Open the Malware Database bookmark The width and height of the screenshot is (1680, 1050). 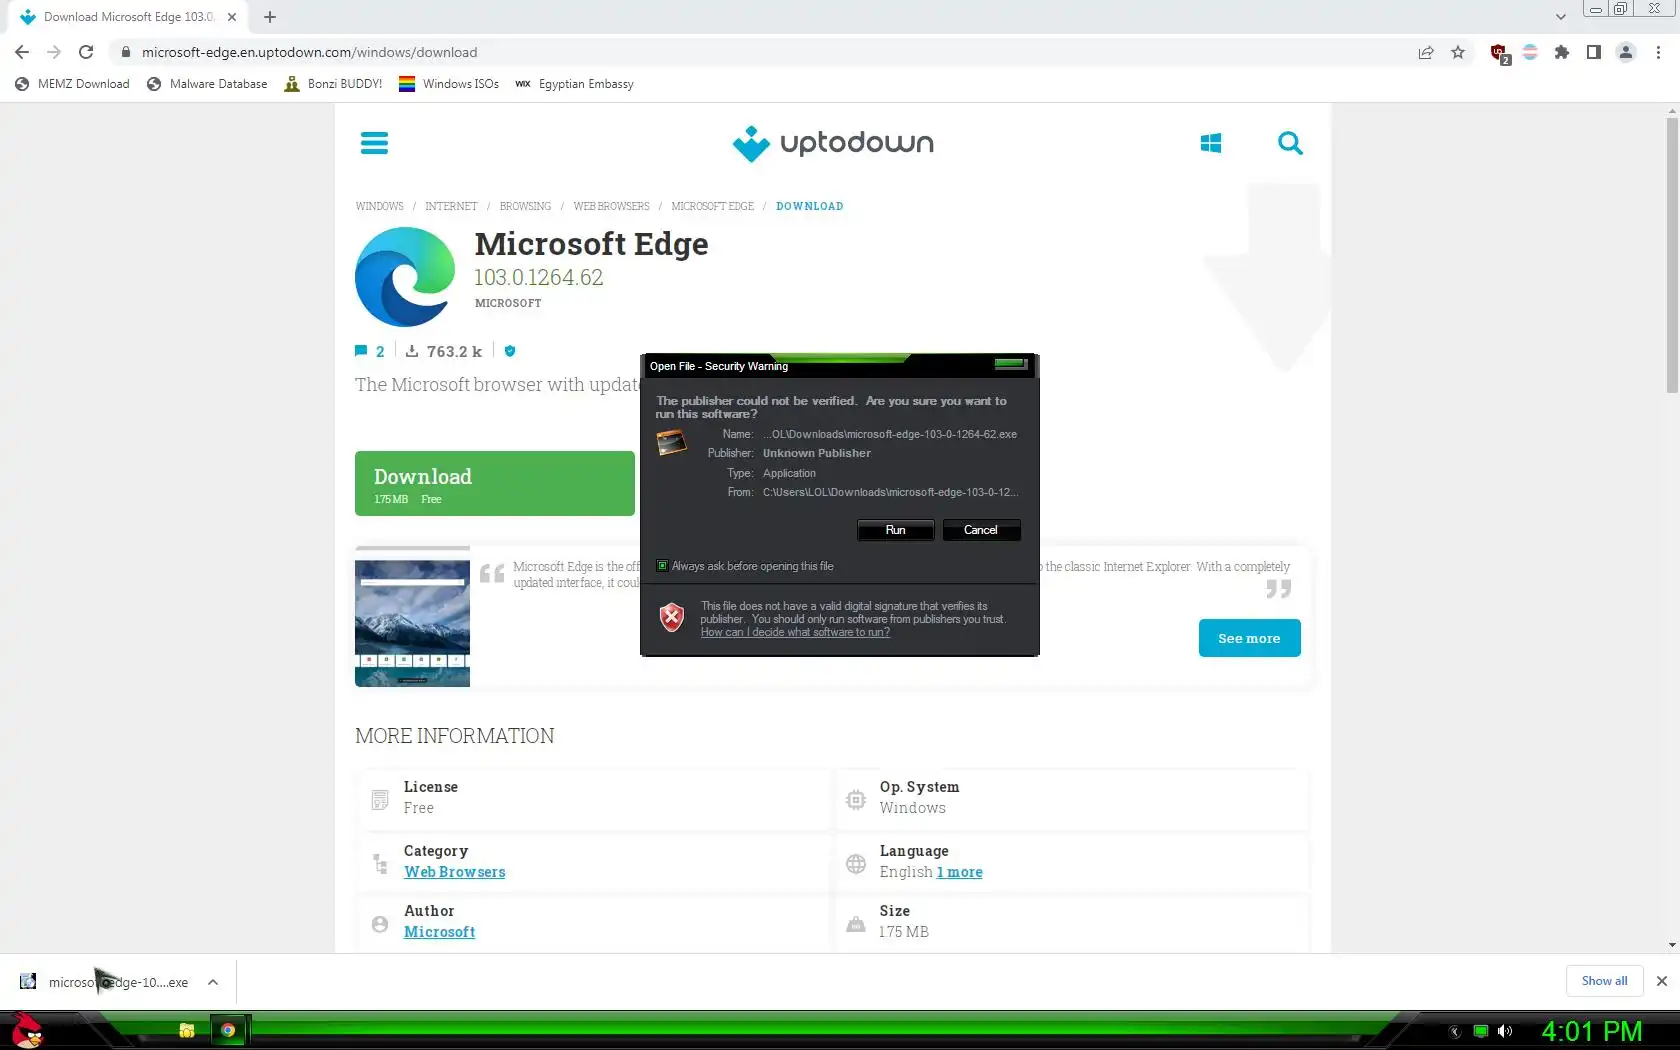pyautogui.click(x=207, y=84)
